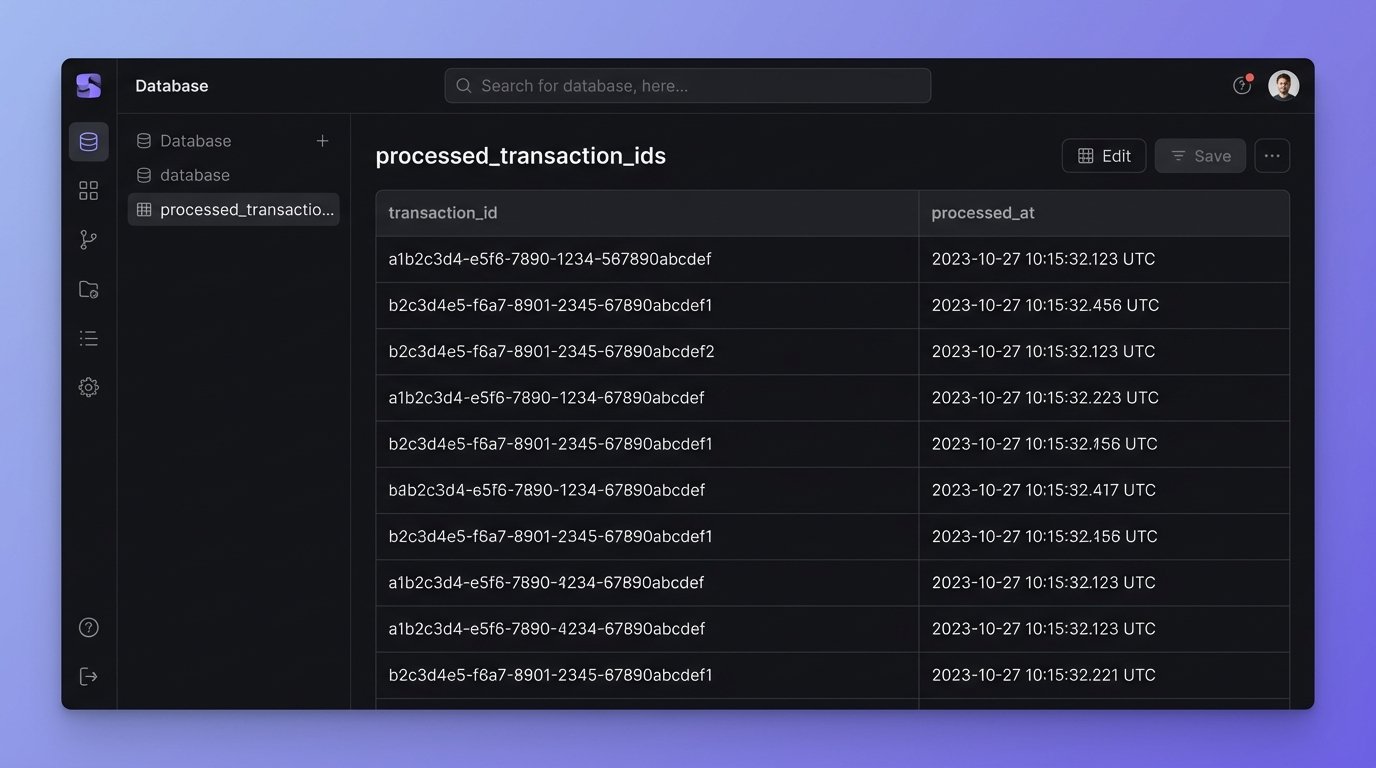
Task: Add a new database with the plus icon
Action: point(322,141)
